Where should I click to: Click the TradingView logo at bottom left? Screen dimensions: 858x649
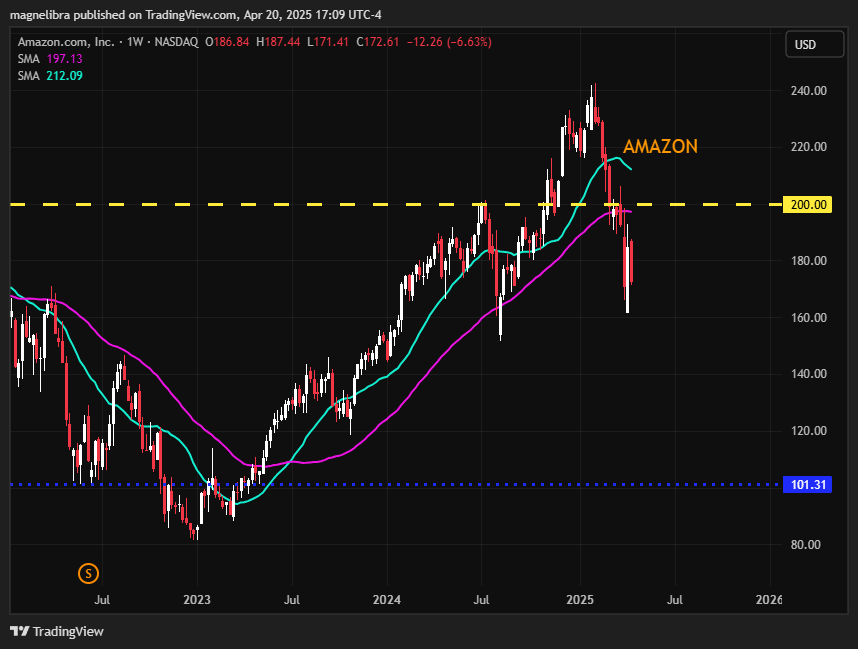coord(57,631)
